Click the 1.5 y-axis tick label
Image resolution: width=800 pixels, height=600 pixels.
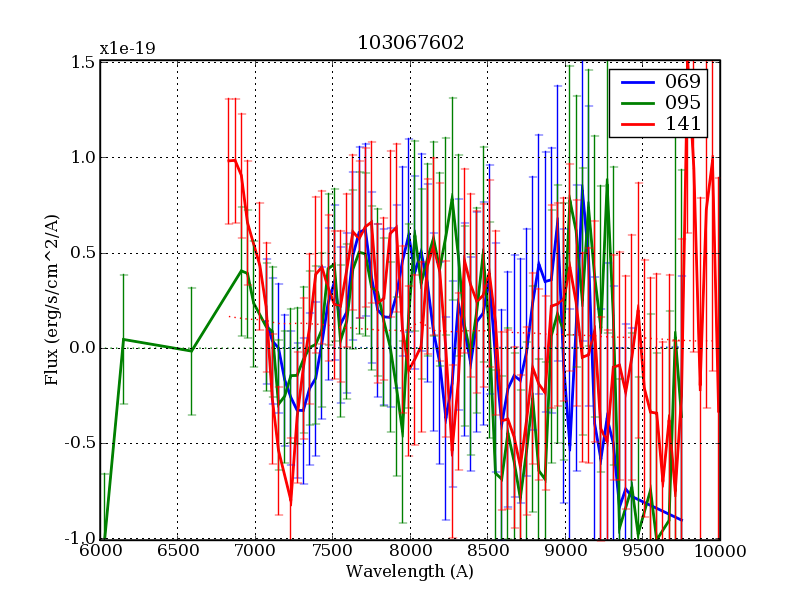pyautogui.click(x=83, y=62)
